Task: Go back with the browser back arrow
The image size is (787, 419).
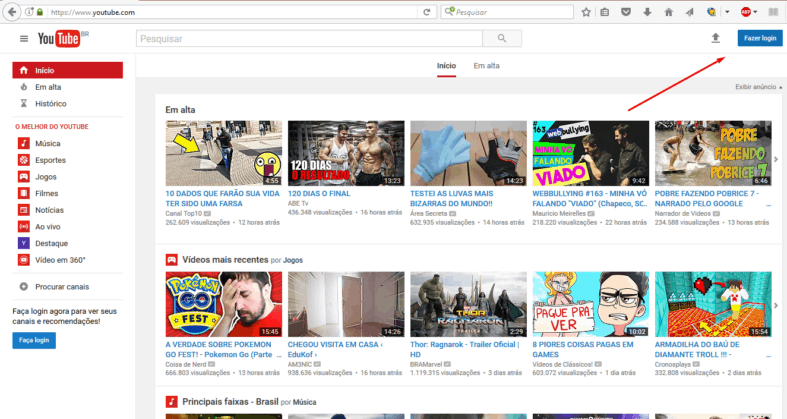Action: (12, 12)
